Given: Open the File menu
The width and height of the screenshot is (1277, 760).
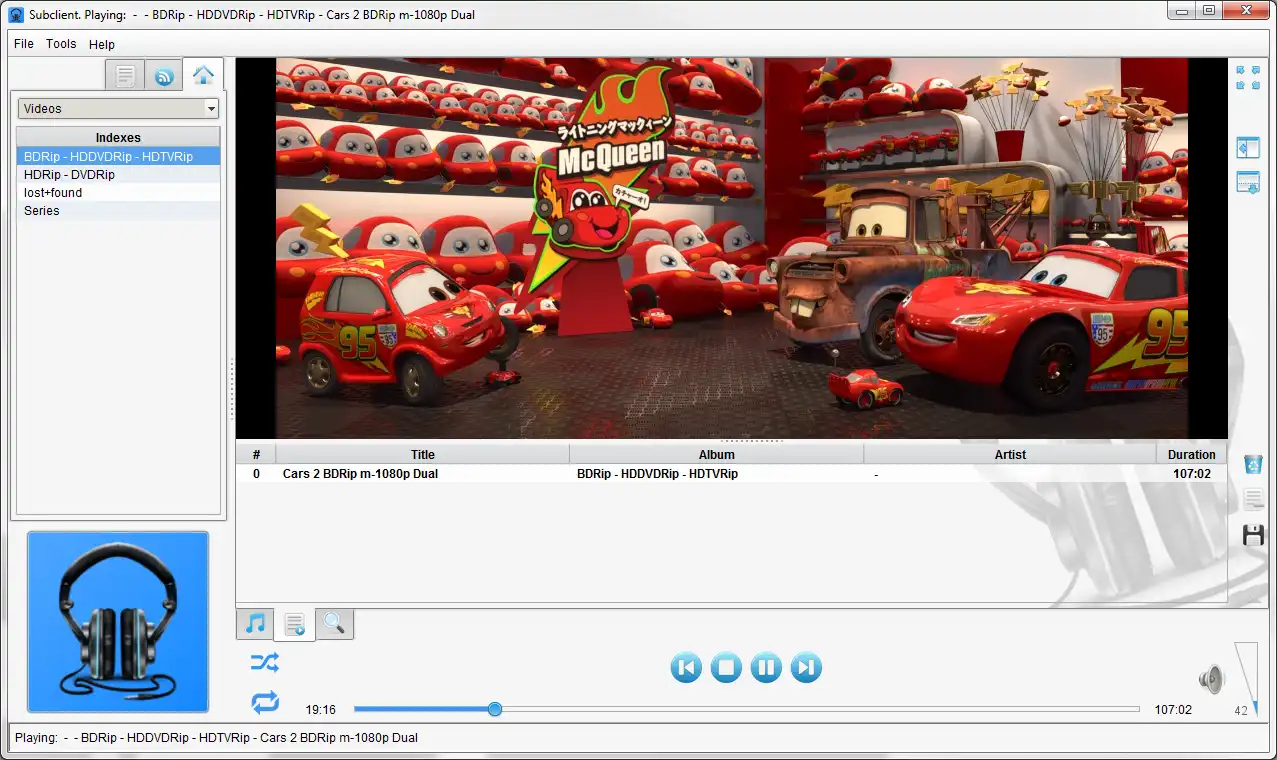Looking at the screenshot, I should [24, 44].
